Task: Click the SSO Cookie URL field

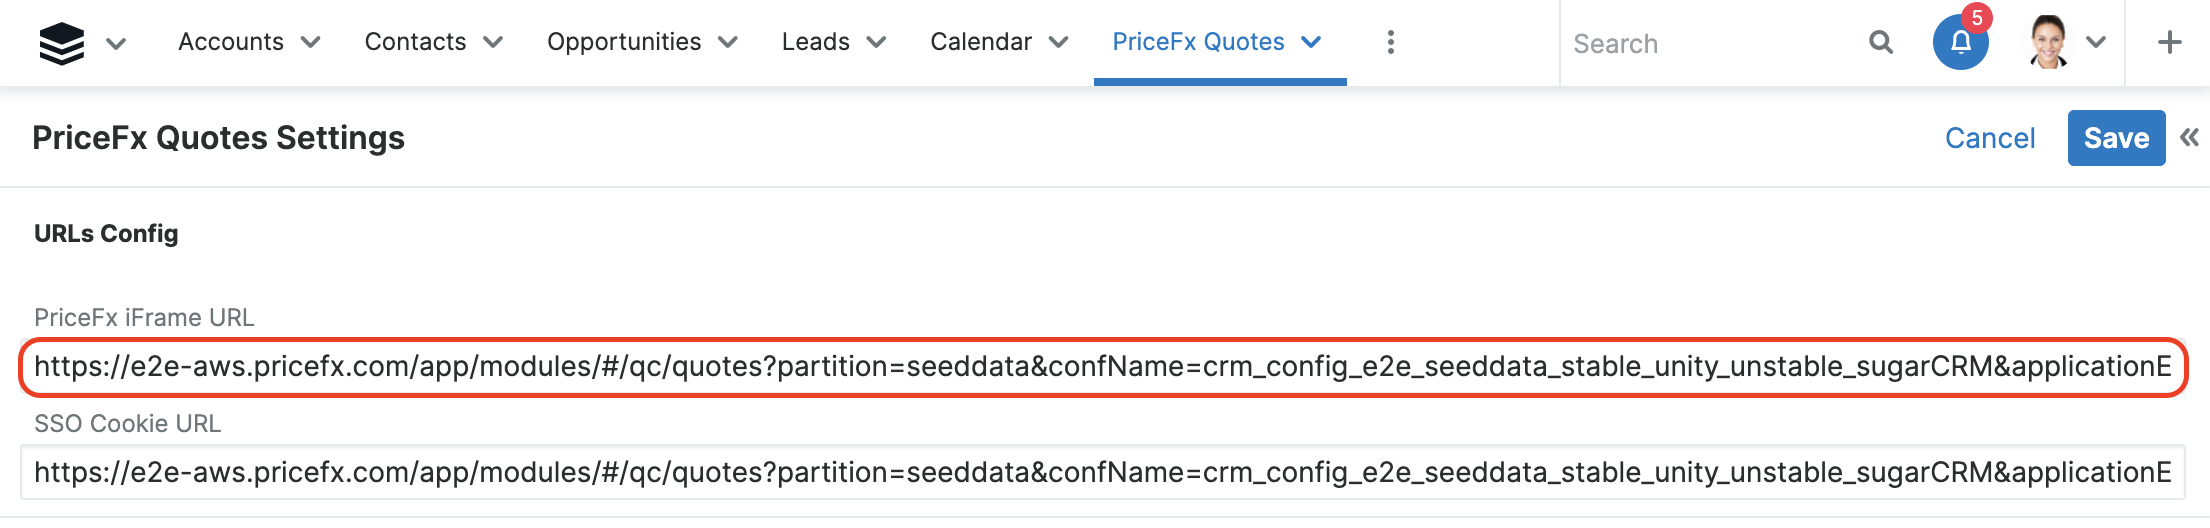Action: (x=1102, y=472)
